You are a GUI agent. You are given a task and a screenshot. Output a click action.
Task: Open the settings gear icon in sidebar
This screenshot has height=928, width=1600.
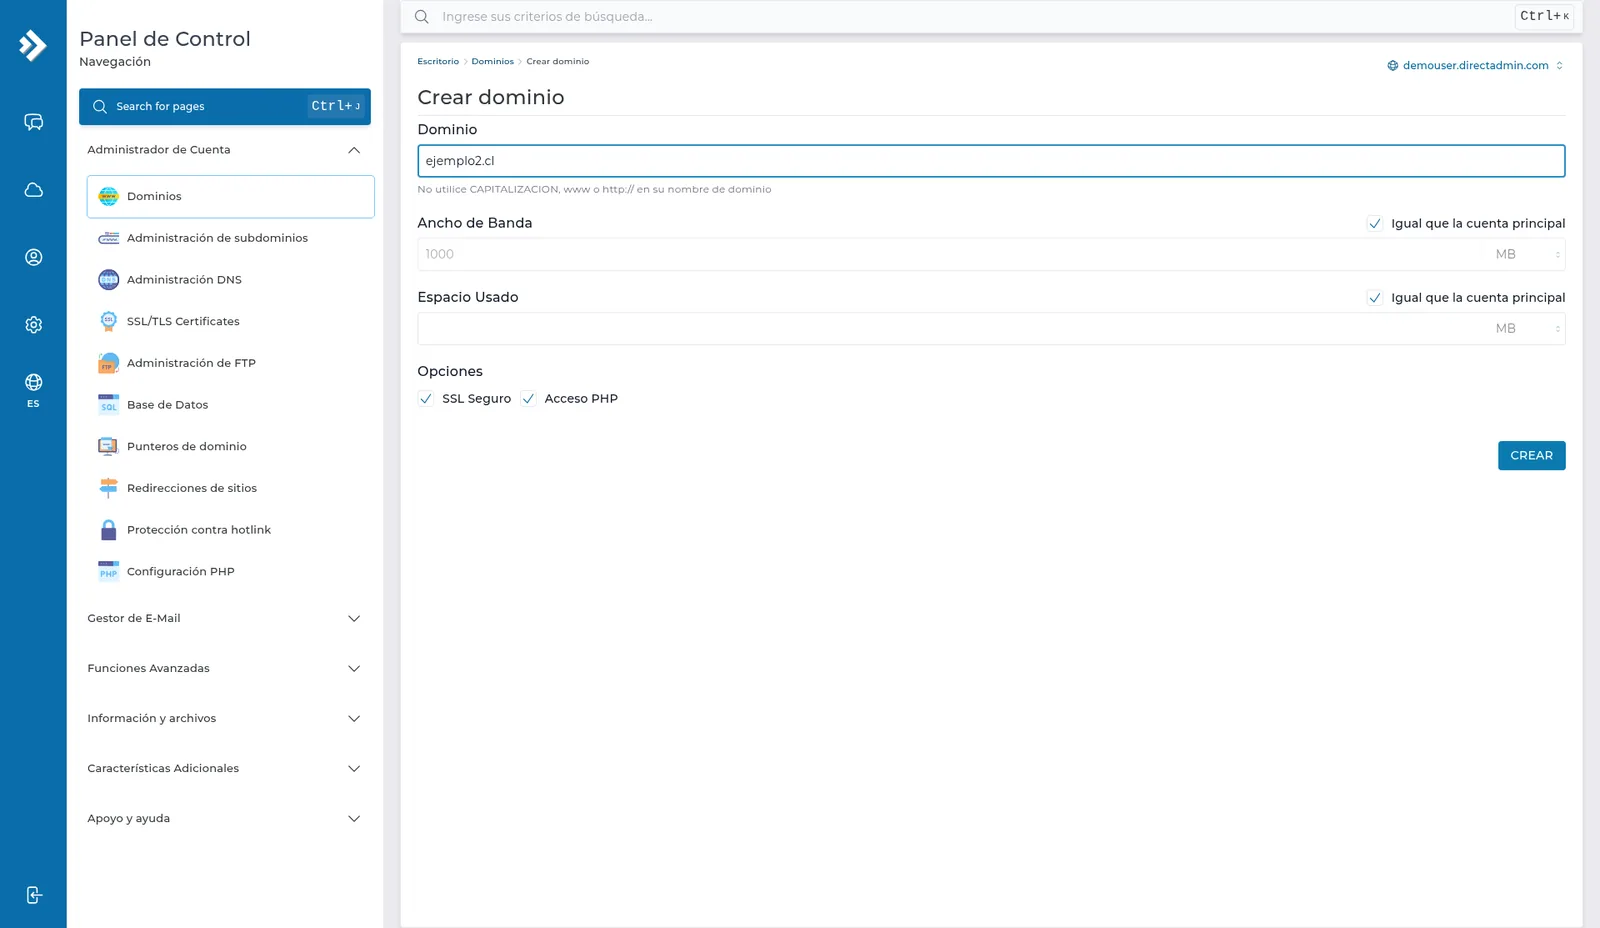pyautogui.click(x=33, y=325)
